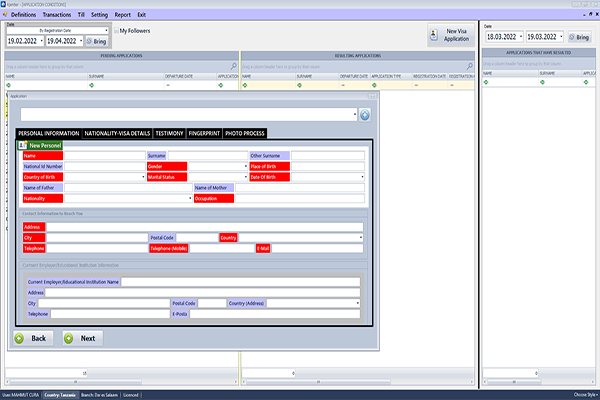This screenshot has height=400, width=600.
Task: Click the green Next arrow icon
Action: 69,338
